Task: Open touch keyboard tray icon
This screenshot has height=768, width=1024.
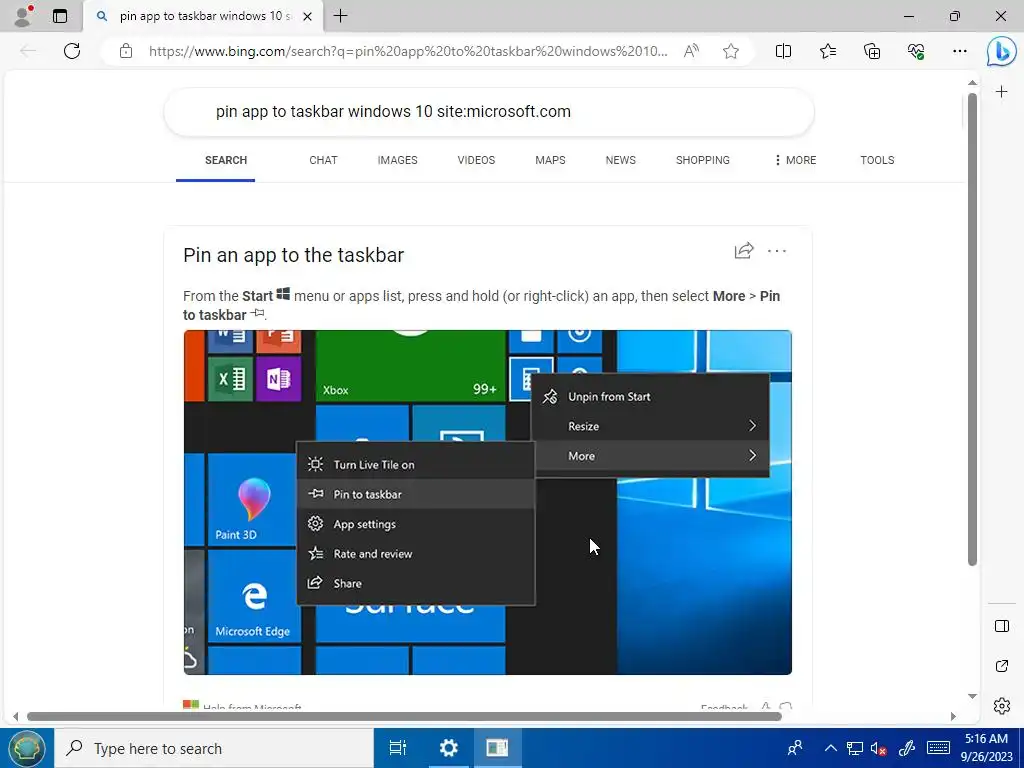Action: click(938, 748)
